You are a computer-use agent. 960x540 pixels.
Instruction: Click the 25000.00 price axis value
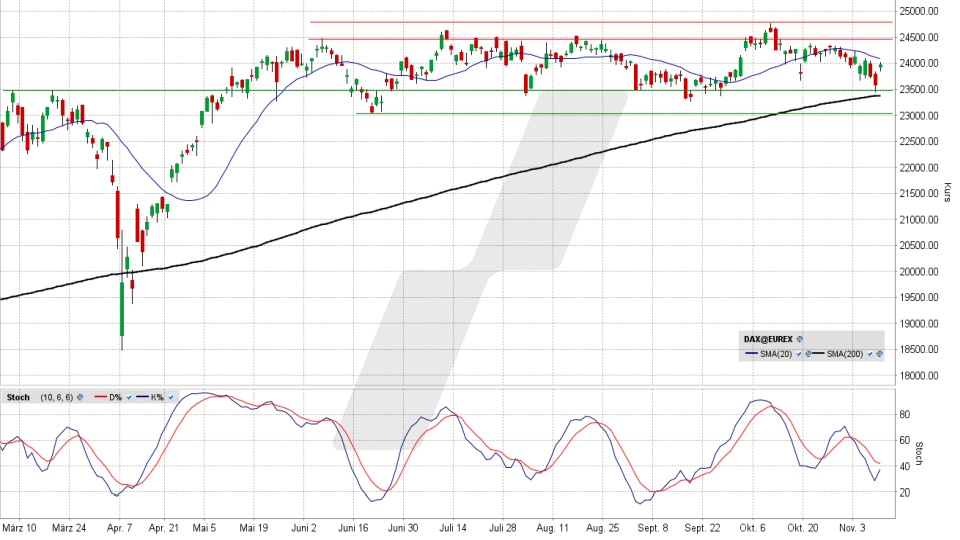[x=918, y=11]
